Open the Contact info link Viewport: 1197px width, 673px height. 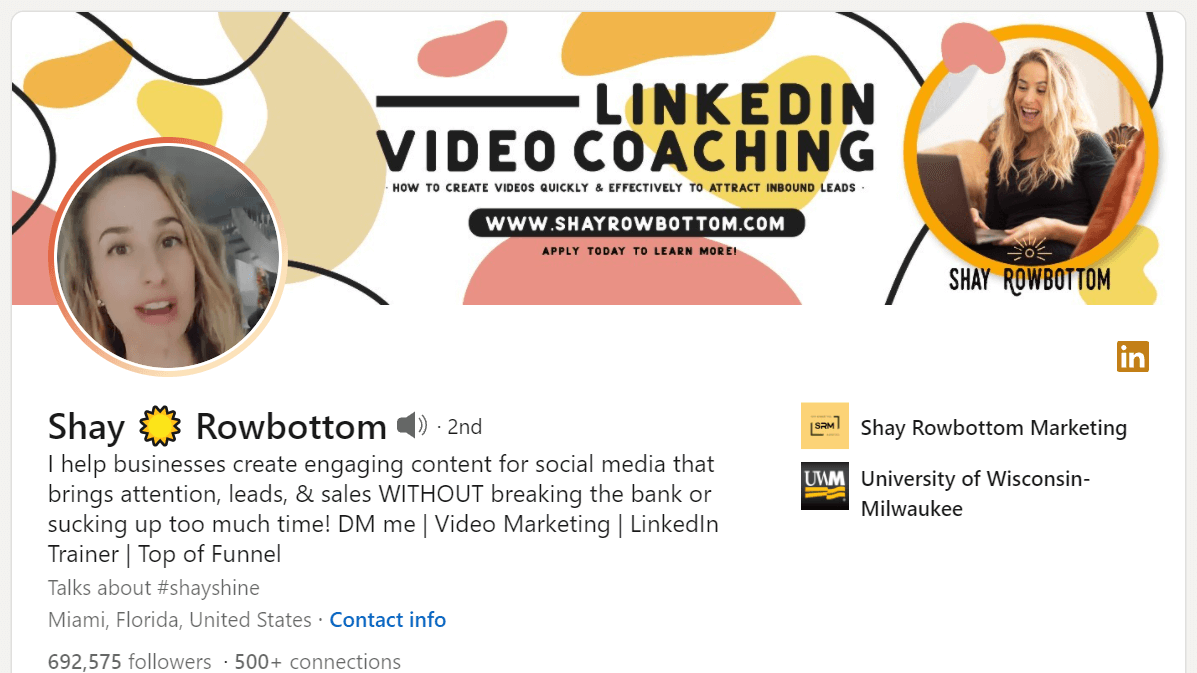point(388,620)
